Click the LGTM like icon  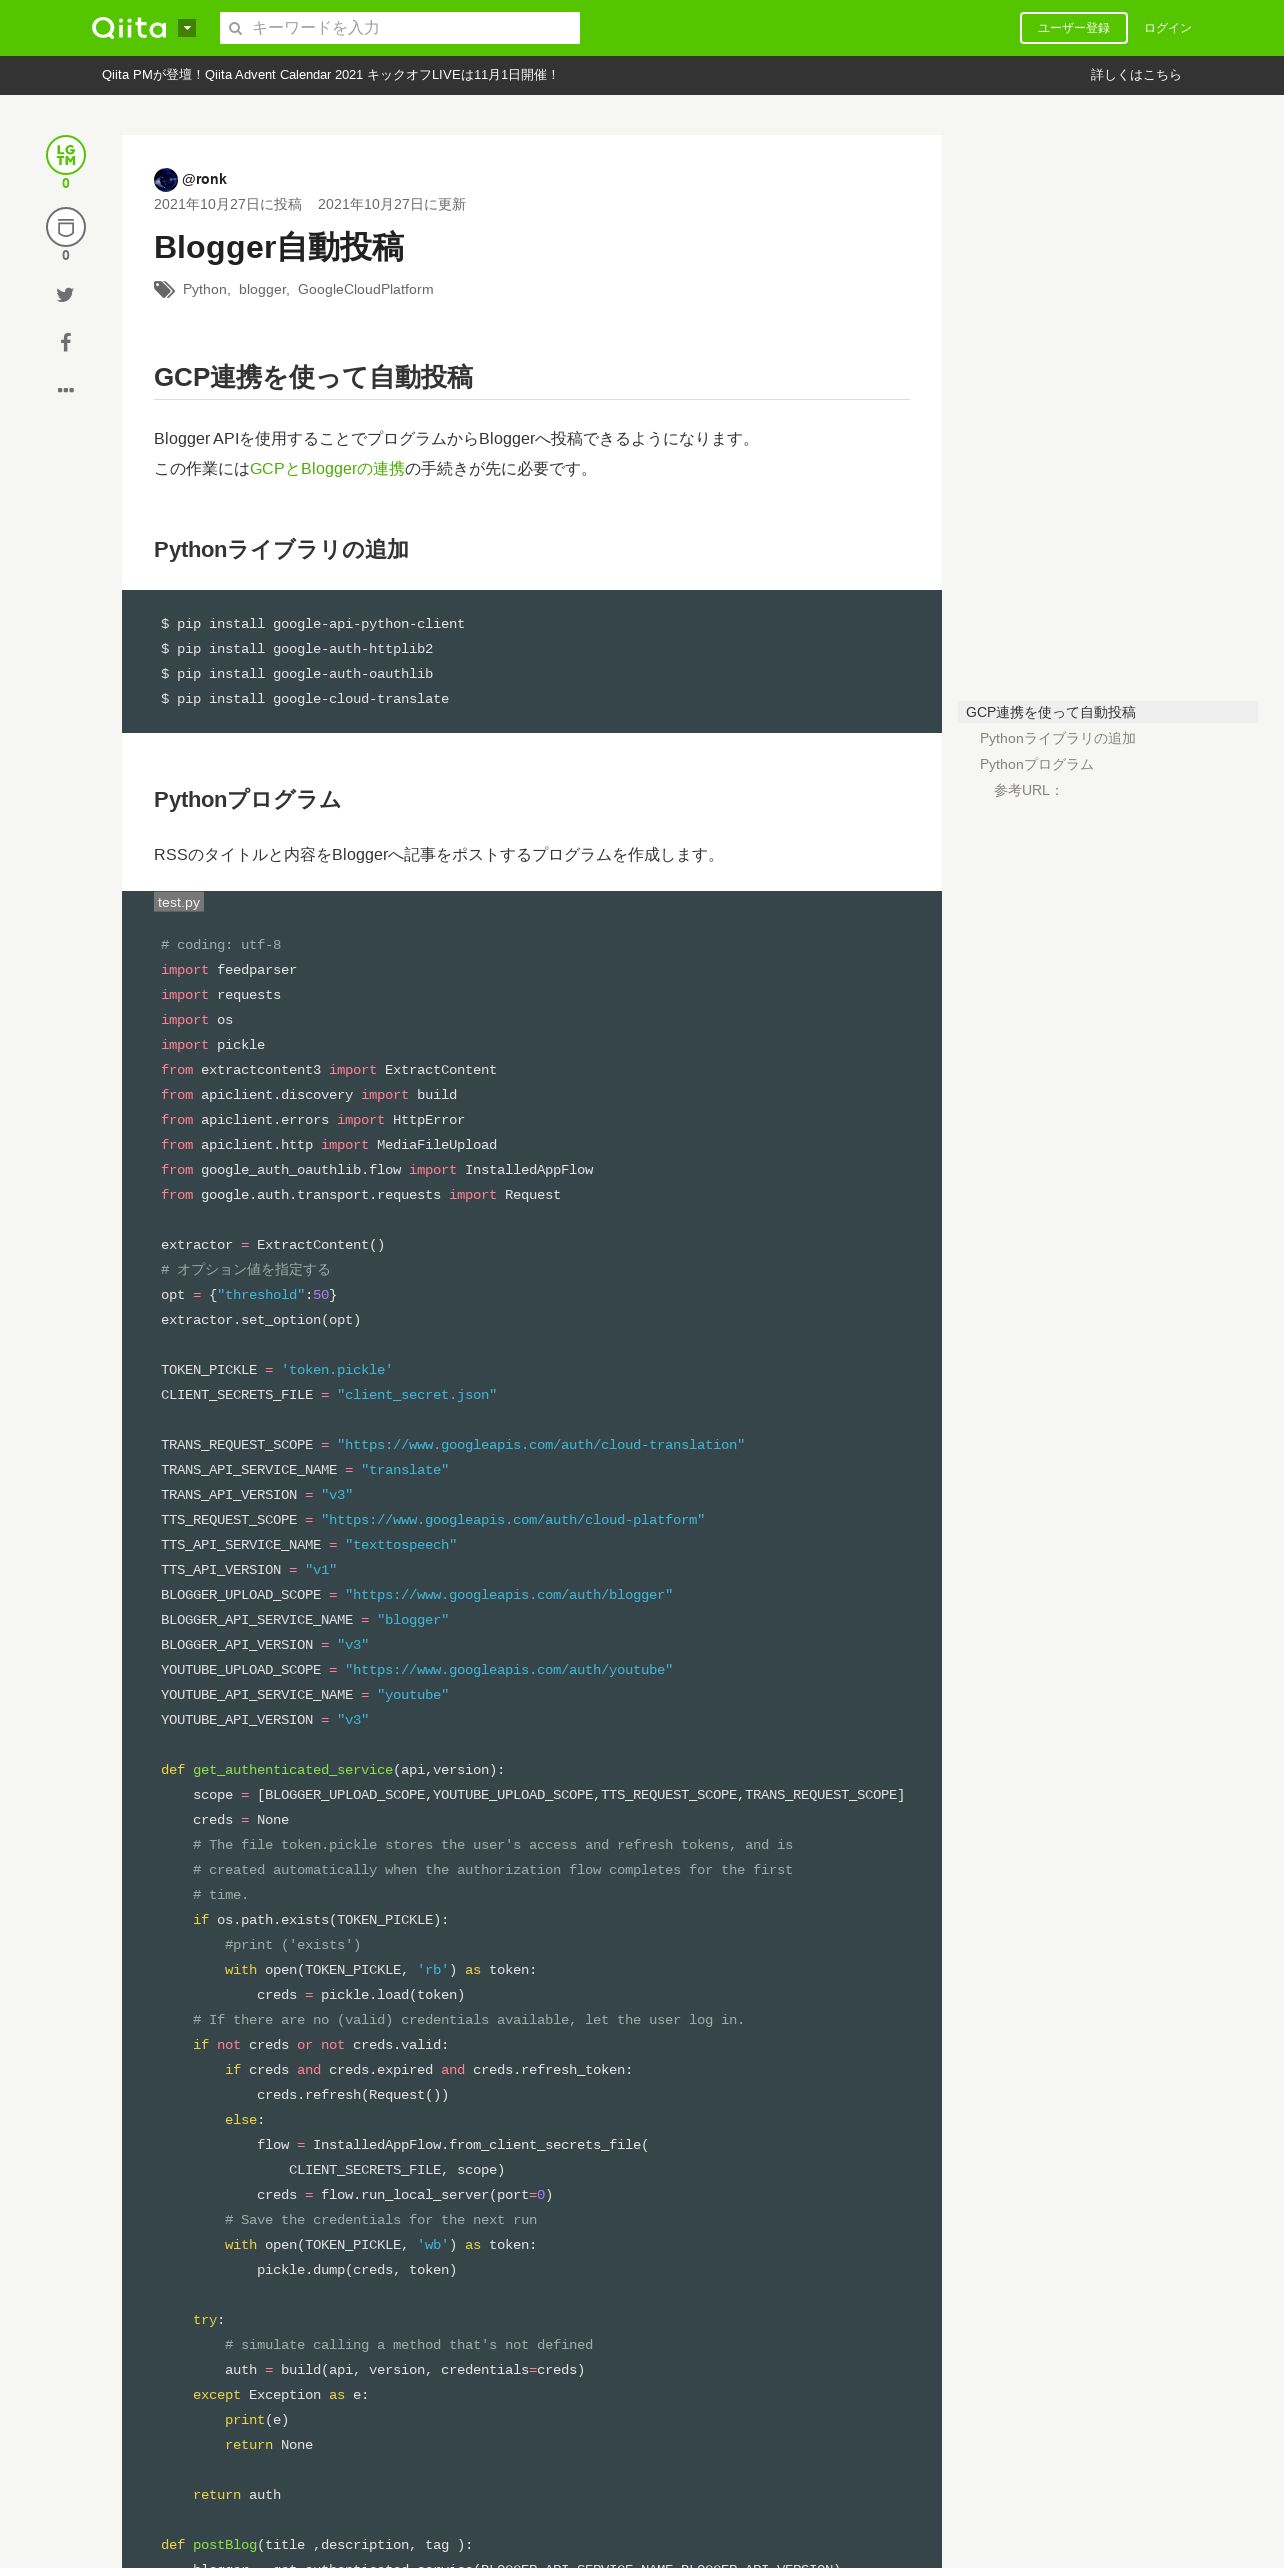coord(66,155)
